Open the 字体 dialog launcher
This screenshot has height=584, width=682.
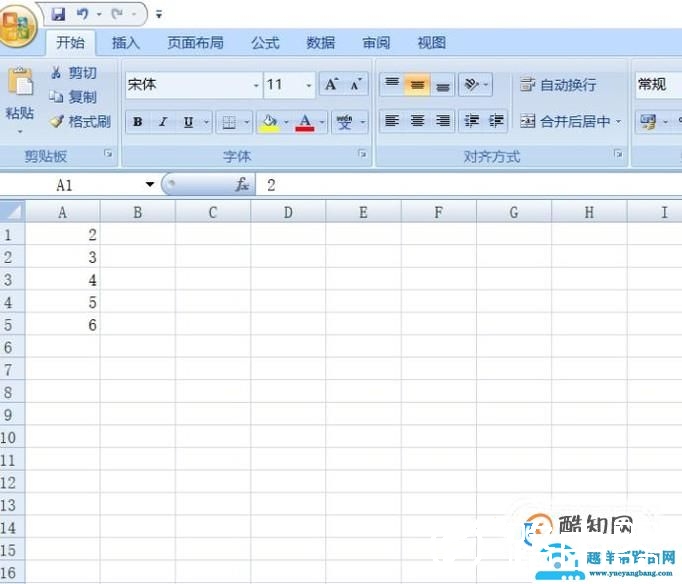[362, 154]
